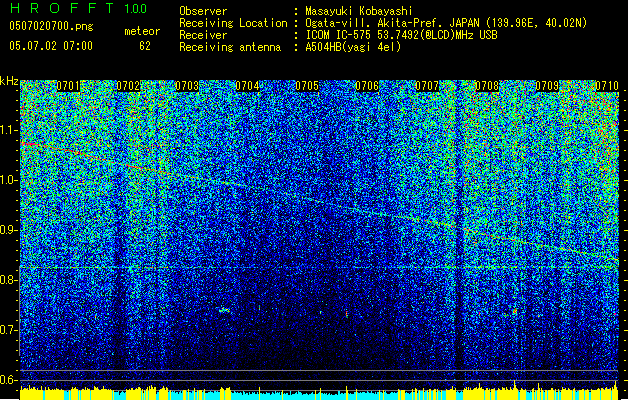The height and width of the screenshot is (400, 629).
Task: Click the 0.8 kHz frequency label
Action: pos(9,280)
